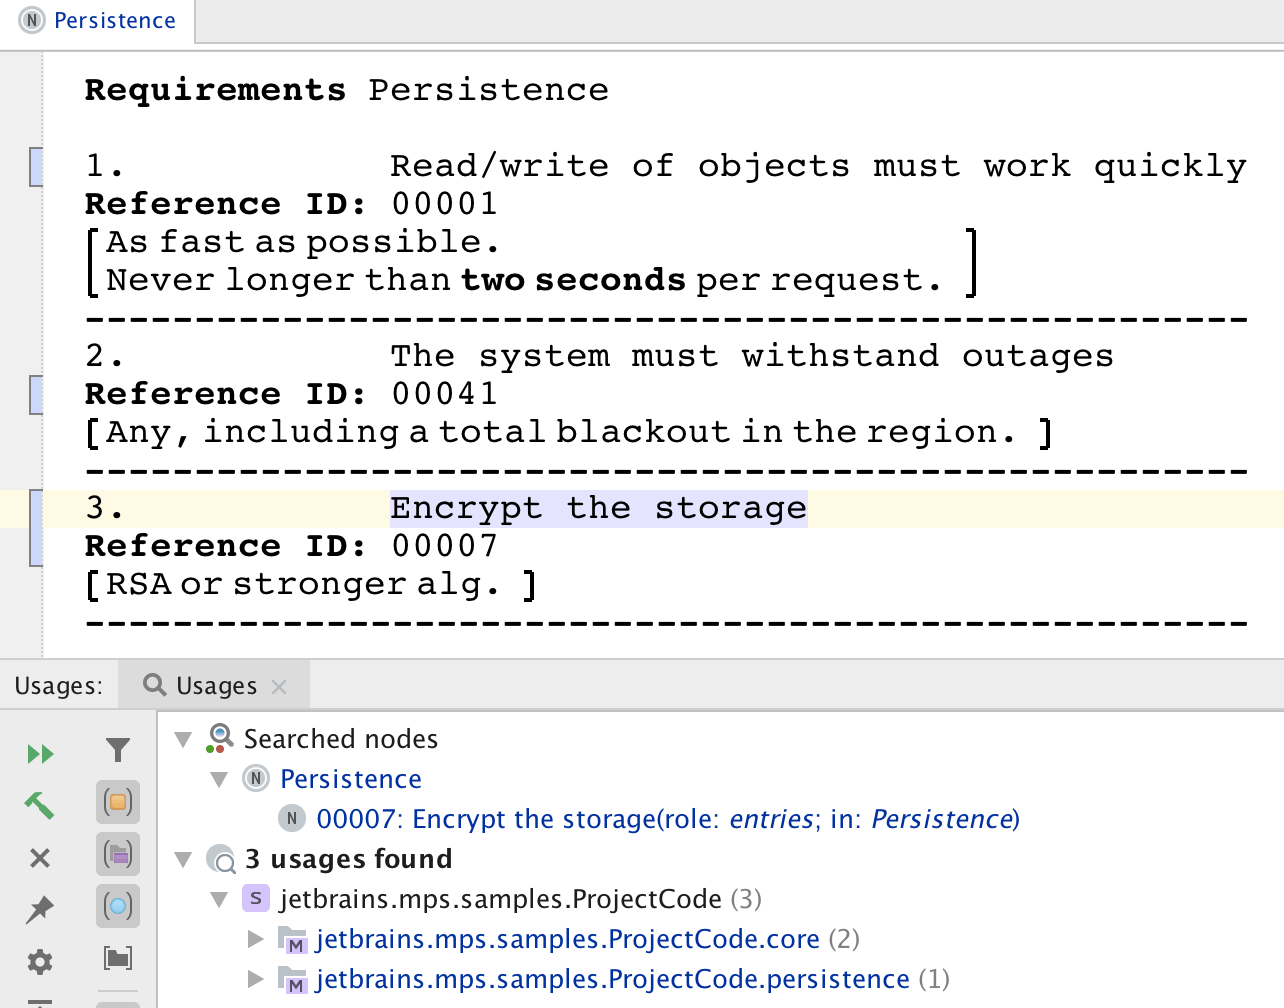Close the Usages tab
The width and height of the screenshot is (1284, 1008).
pyautogui.click(x=279, y=686)
